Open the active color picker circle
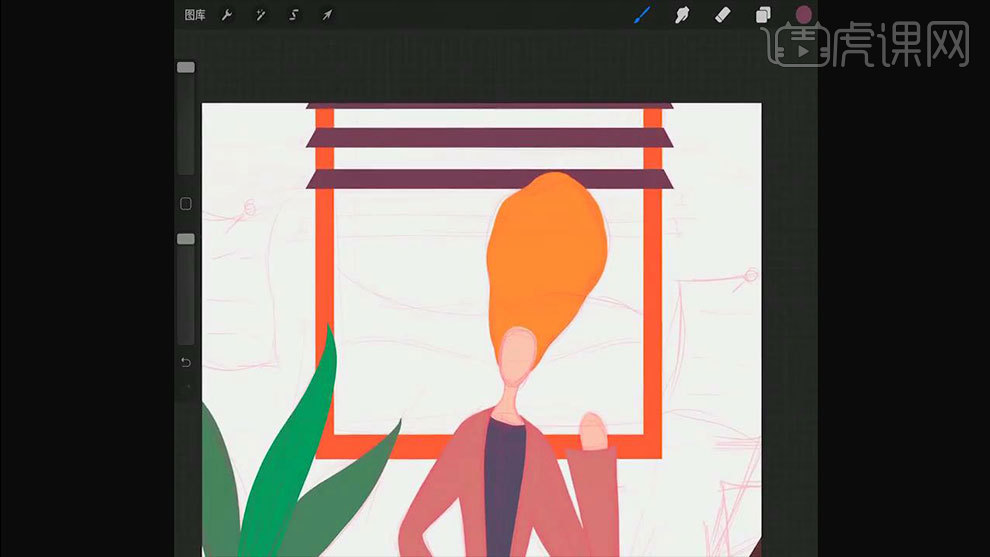Image resolution: width=990 pixels, height=557 pixels. (x=803, y=15)
